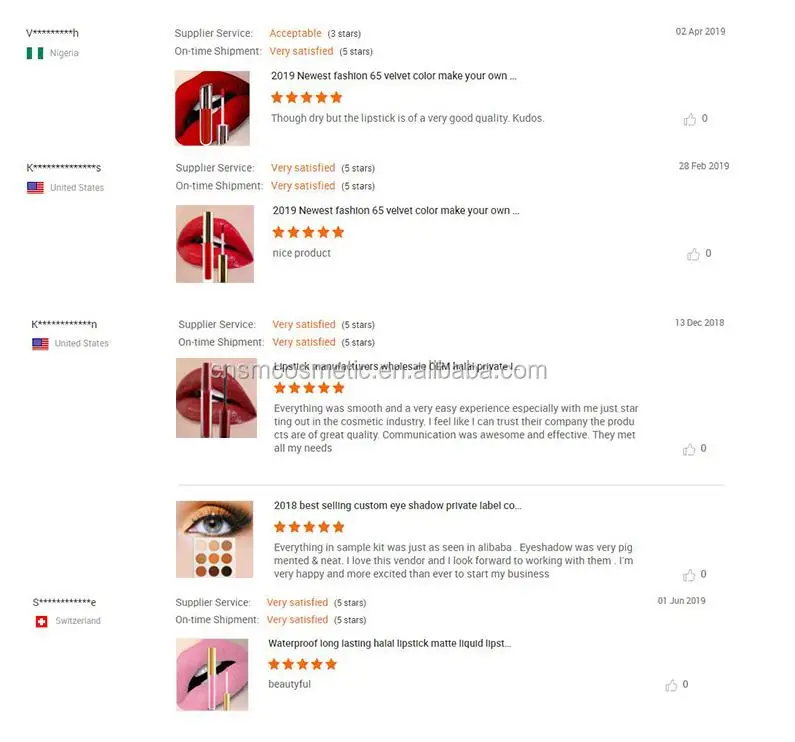Open '2018 best selling custom eye shadow' link
Screen dimensions: 795x742
pos(397,506)
